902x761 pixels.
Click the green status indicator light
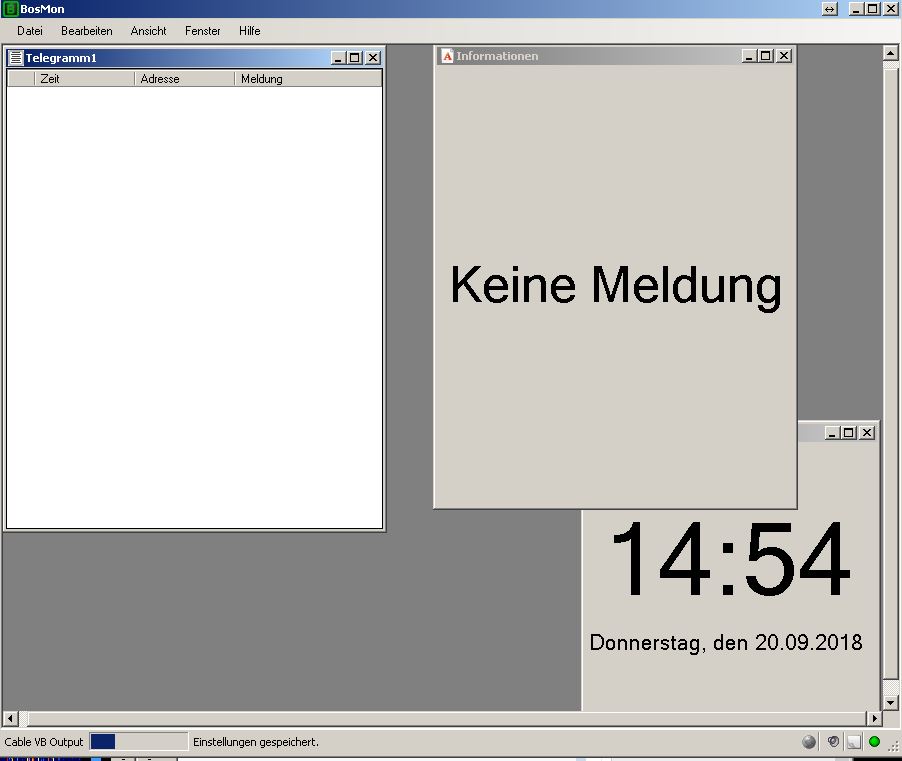tap(874, 742)
